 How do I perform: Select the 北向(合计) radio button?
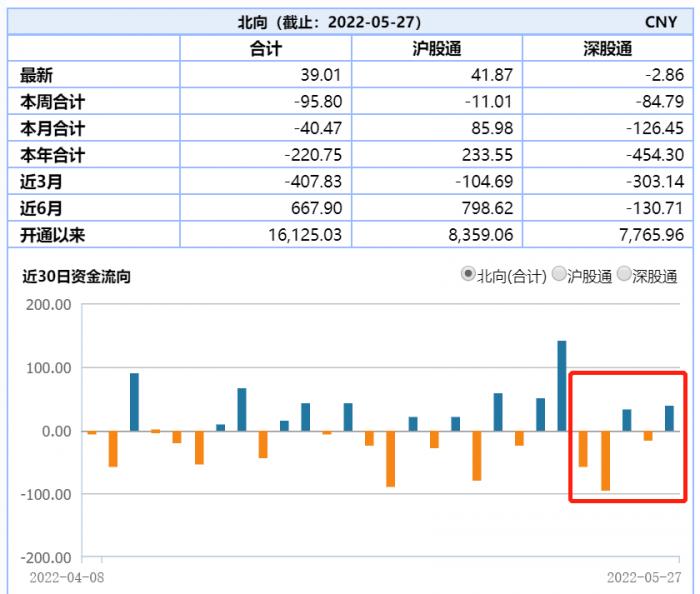tap(467, 274)
